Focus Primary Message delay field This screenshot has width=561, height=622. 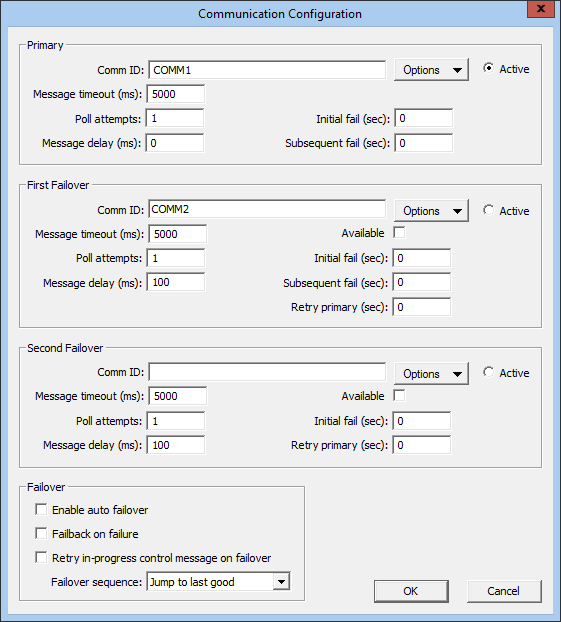(x=175, y=143)
